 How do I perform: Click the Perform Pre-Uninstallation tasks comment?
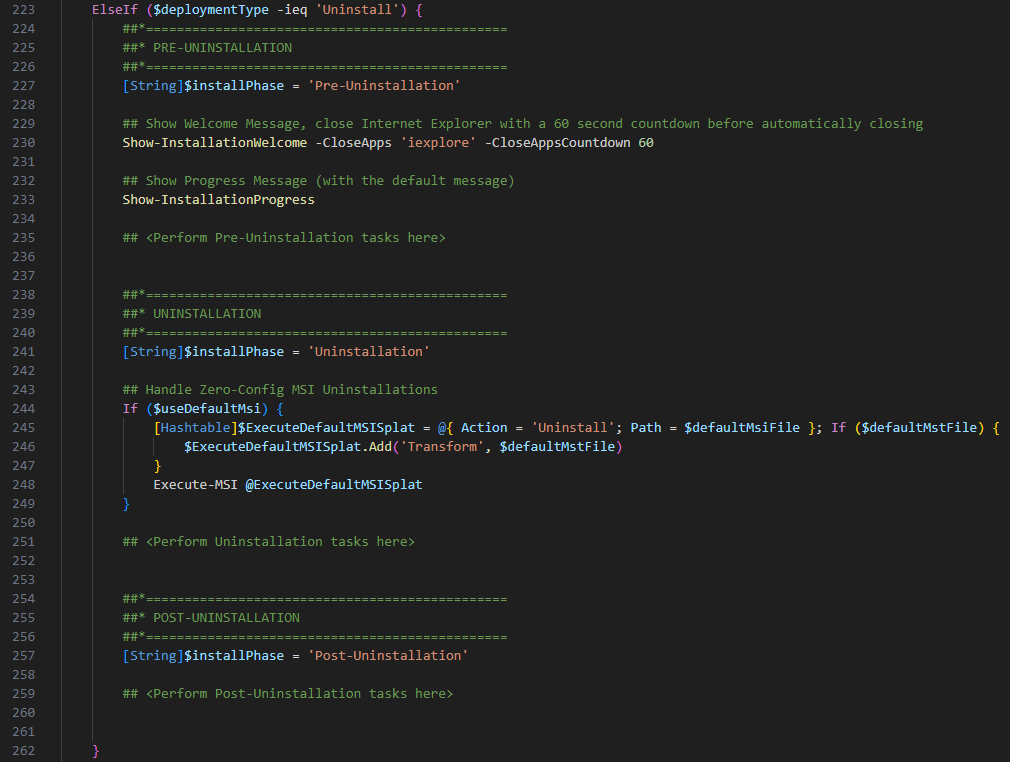tap(284, 237)
